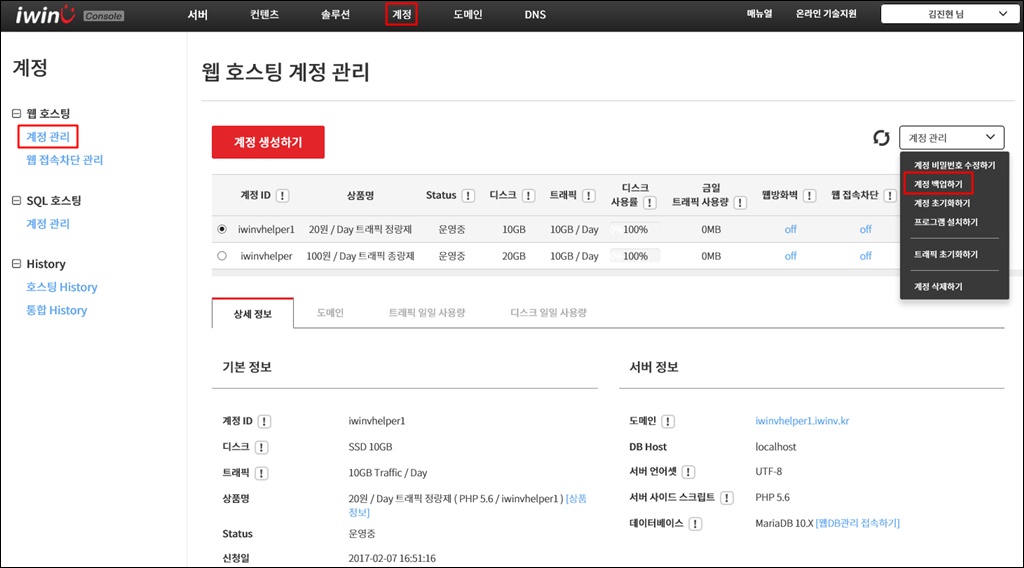Collapse the SQL 호스팅 sidebar section
This screenshot has width=1024, height=568.
(x=16, y=200)
